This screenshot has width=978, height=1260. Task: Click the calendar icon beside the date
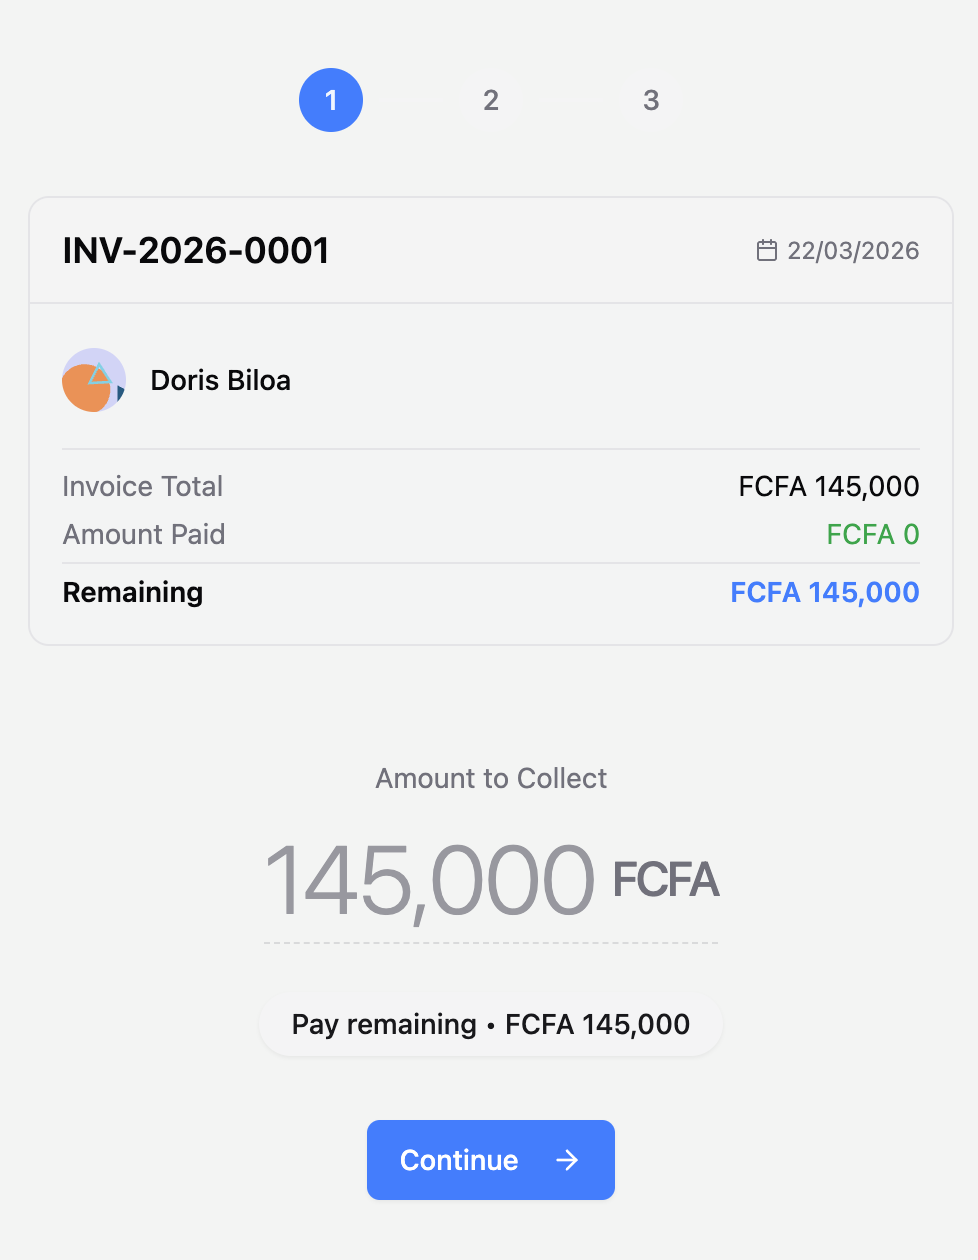pos(766,250)
